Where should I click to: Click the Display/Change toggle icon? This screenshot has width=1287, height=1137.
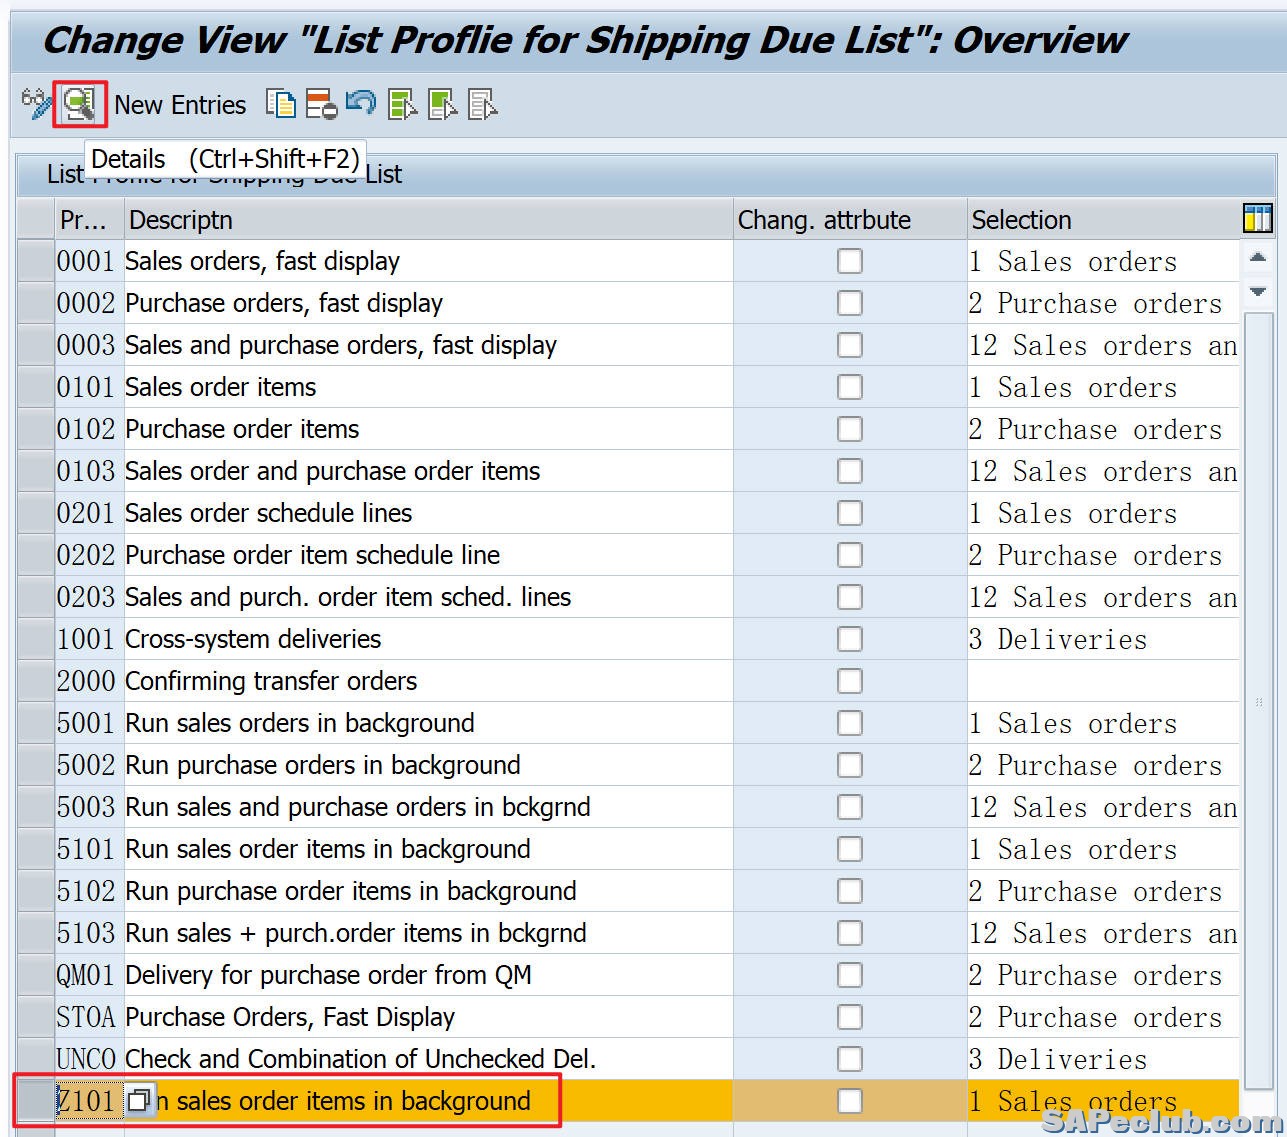(36, 103)
